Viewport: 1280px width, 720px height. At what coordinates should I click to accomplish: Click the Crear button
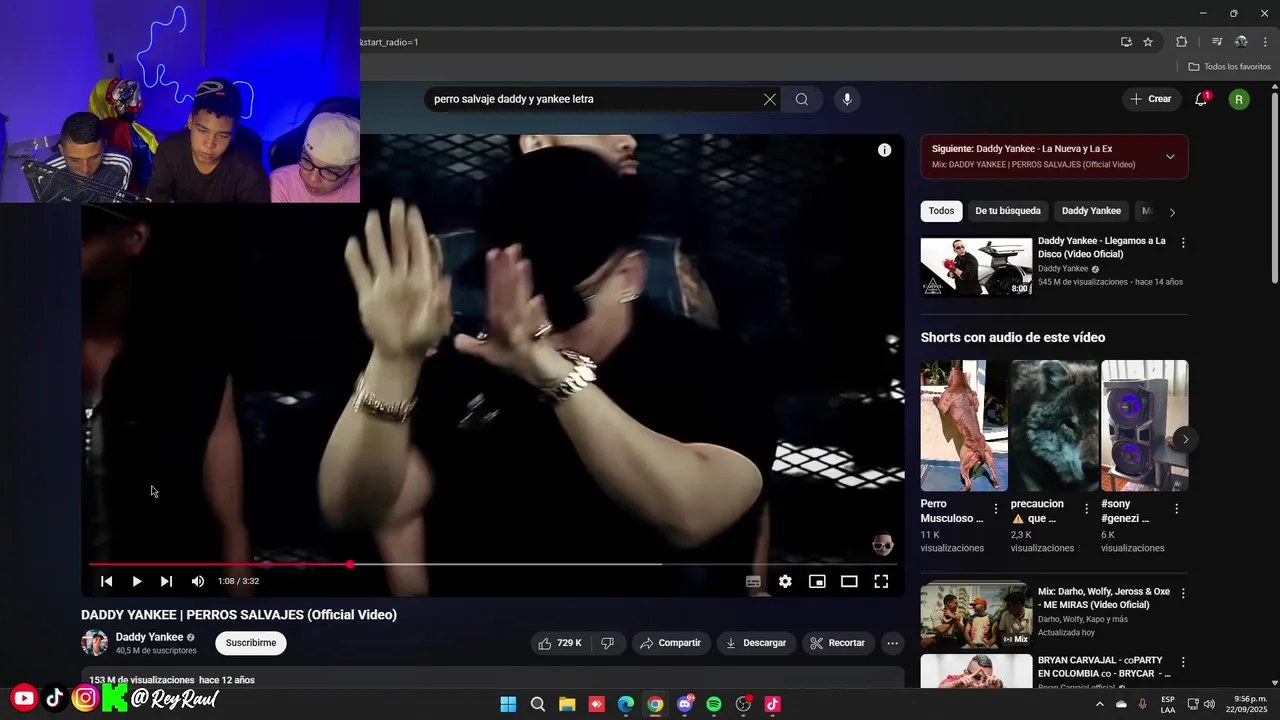[1150, 99]
